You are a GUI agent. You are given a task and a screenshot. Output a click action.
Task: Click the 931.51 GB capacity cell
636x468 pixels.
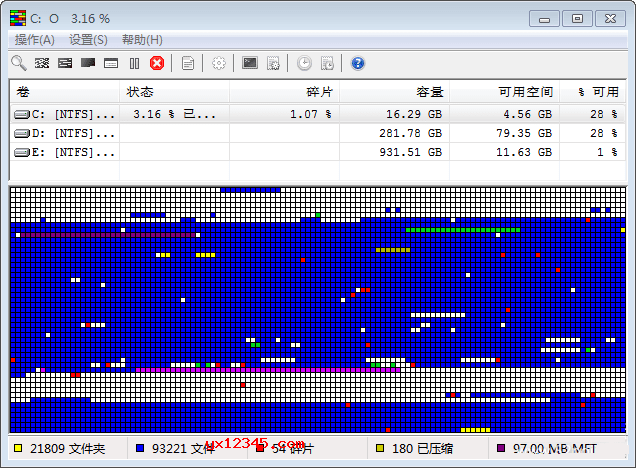click(x=394, y=152)
